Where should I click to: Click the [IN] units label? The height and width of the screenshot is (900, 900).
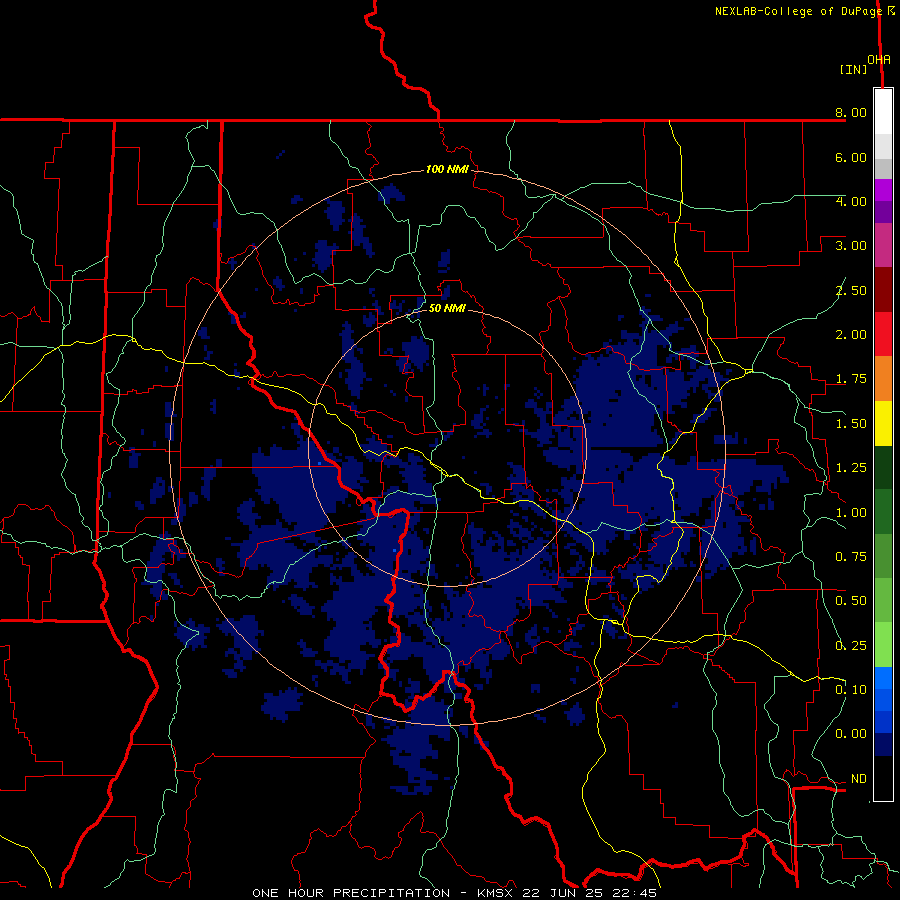854,69
